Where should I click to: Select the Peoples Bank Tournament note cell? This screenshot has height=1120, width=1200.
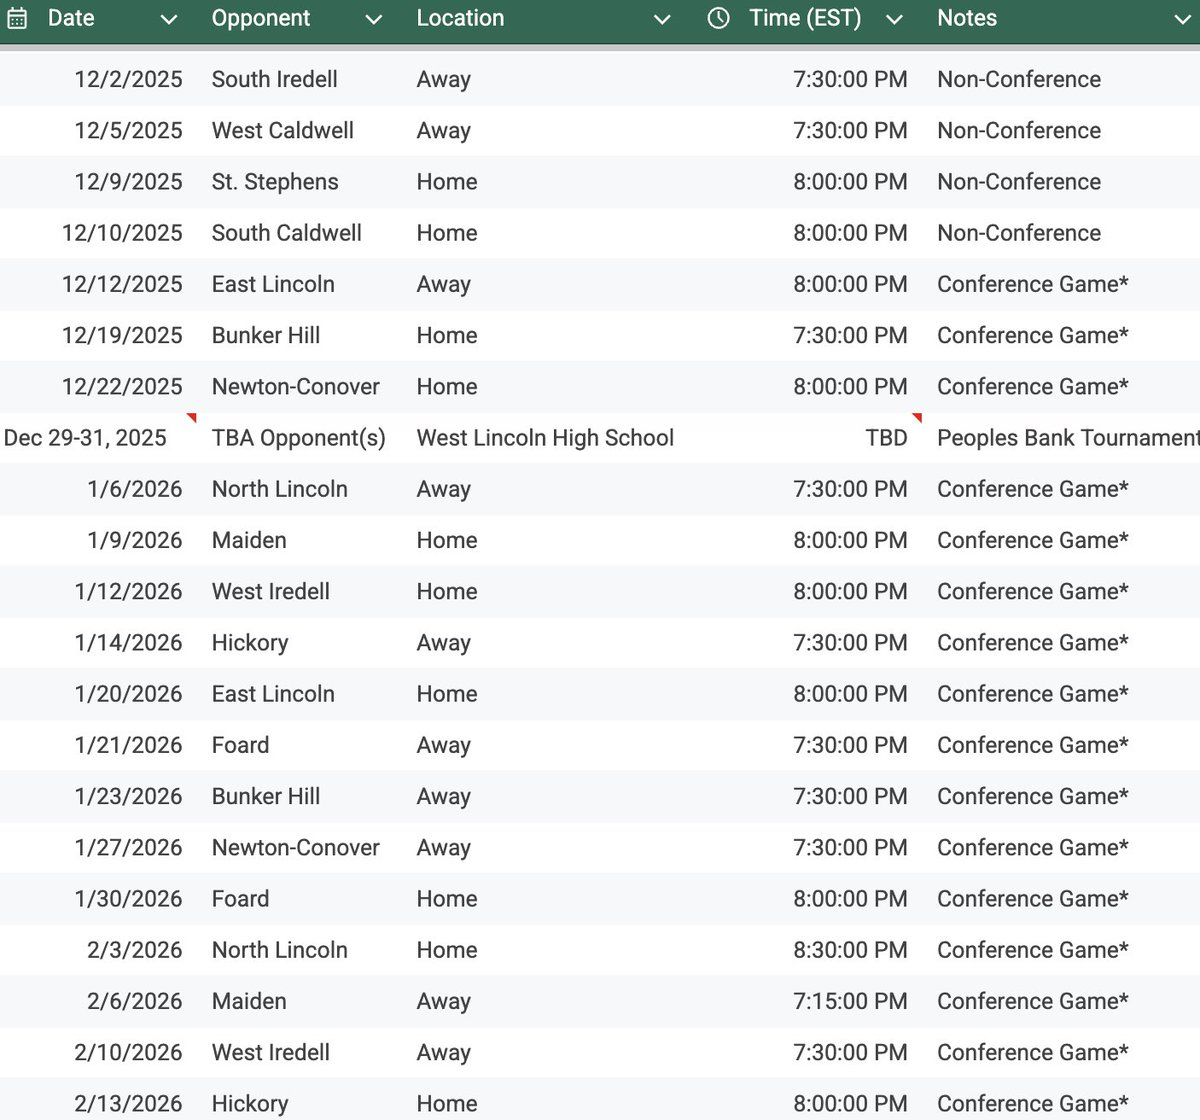pyautogui.click(x=1068, y=438)
